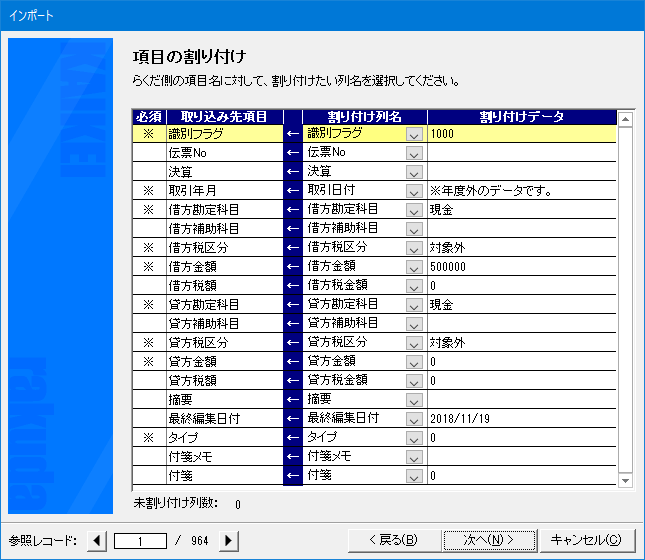Image resolution: width=645 pixels, height=560 pixels.
Task: Select the 摘要 target item cell
Action: 225,399
